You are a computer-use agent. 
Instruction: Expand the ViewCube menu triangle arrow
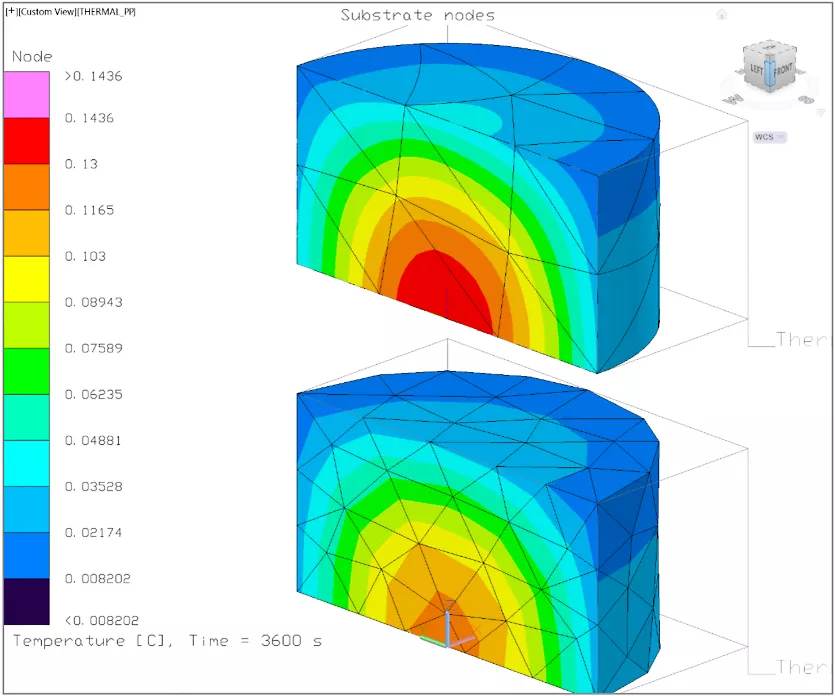pyautogui.click(x=820, y=112)
